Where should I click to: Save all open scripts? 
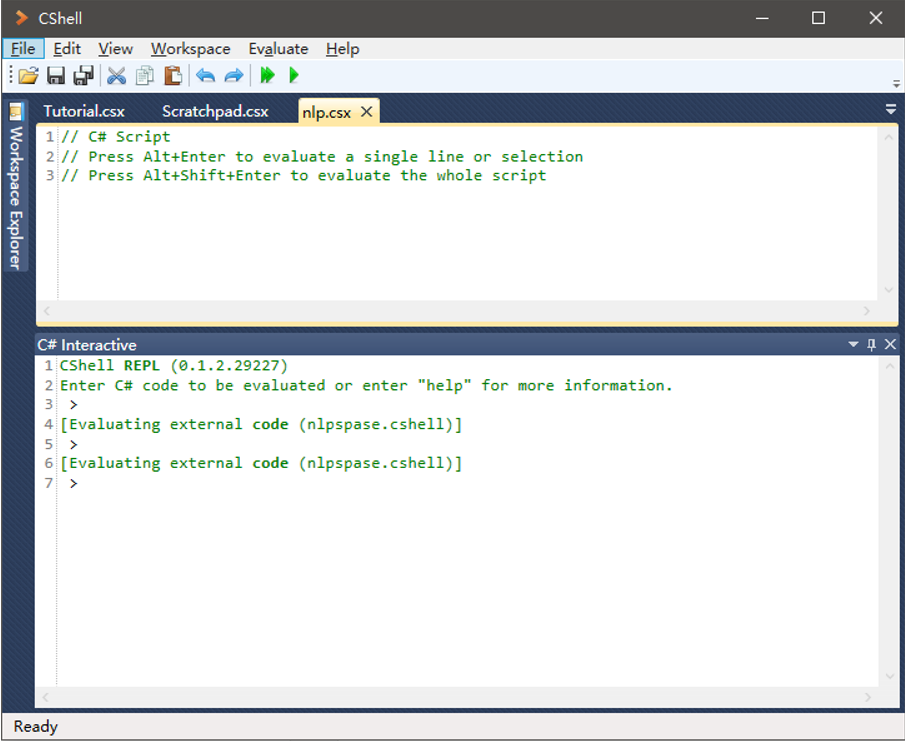(x=84, y=75)
